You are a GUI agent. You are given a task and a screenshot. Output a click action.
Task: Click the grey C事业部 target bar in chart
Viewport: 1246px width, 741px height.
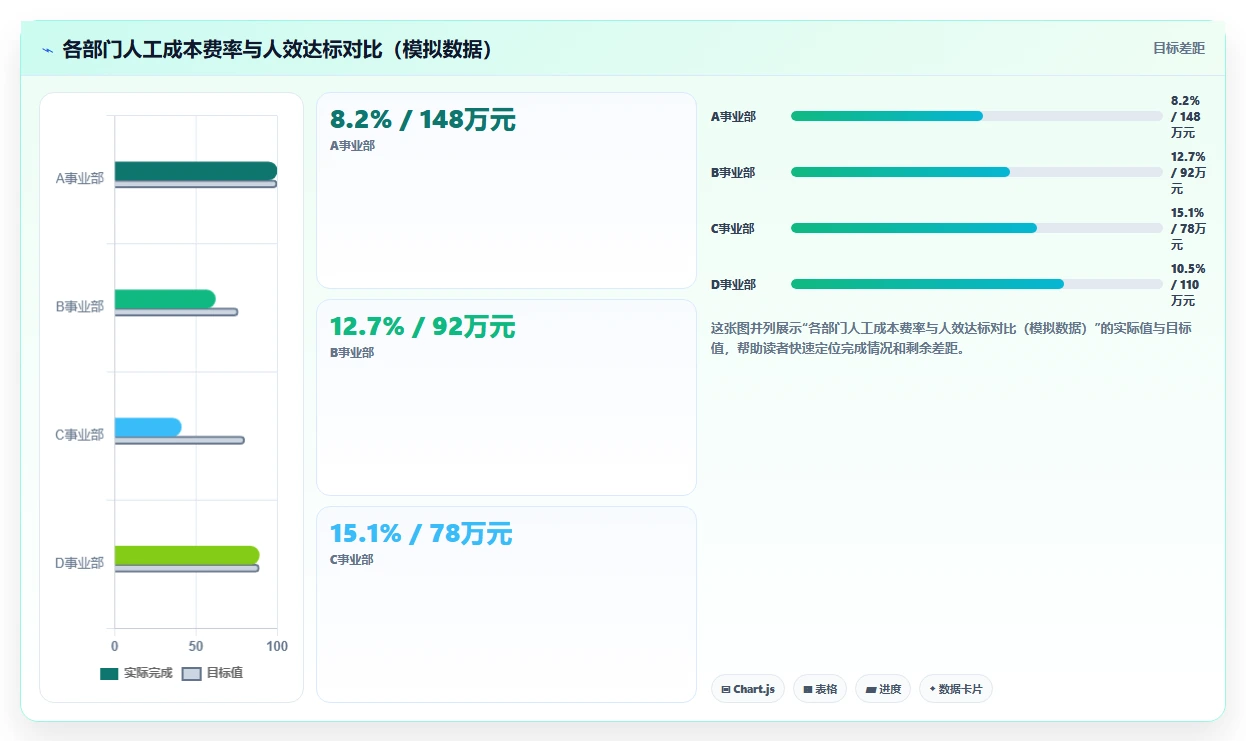pyautogui.click(x=179, y=440)
